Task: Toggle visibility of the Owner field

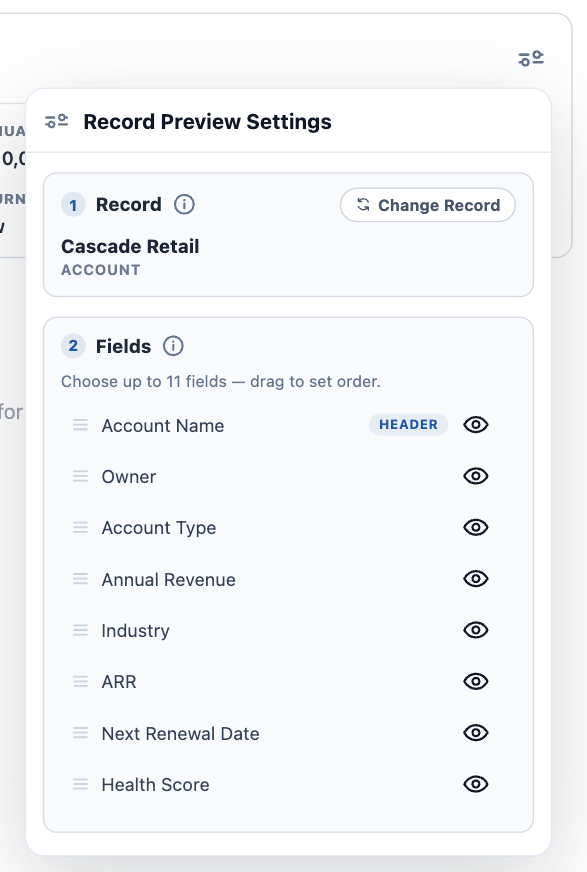Action: 476,476
